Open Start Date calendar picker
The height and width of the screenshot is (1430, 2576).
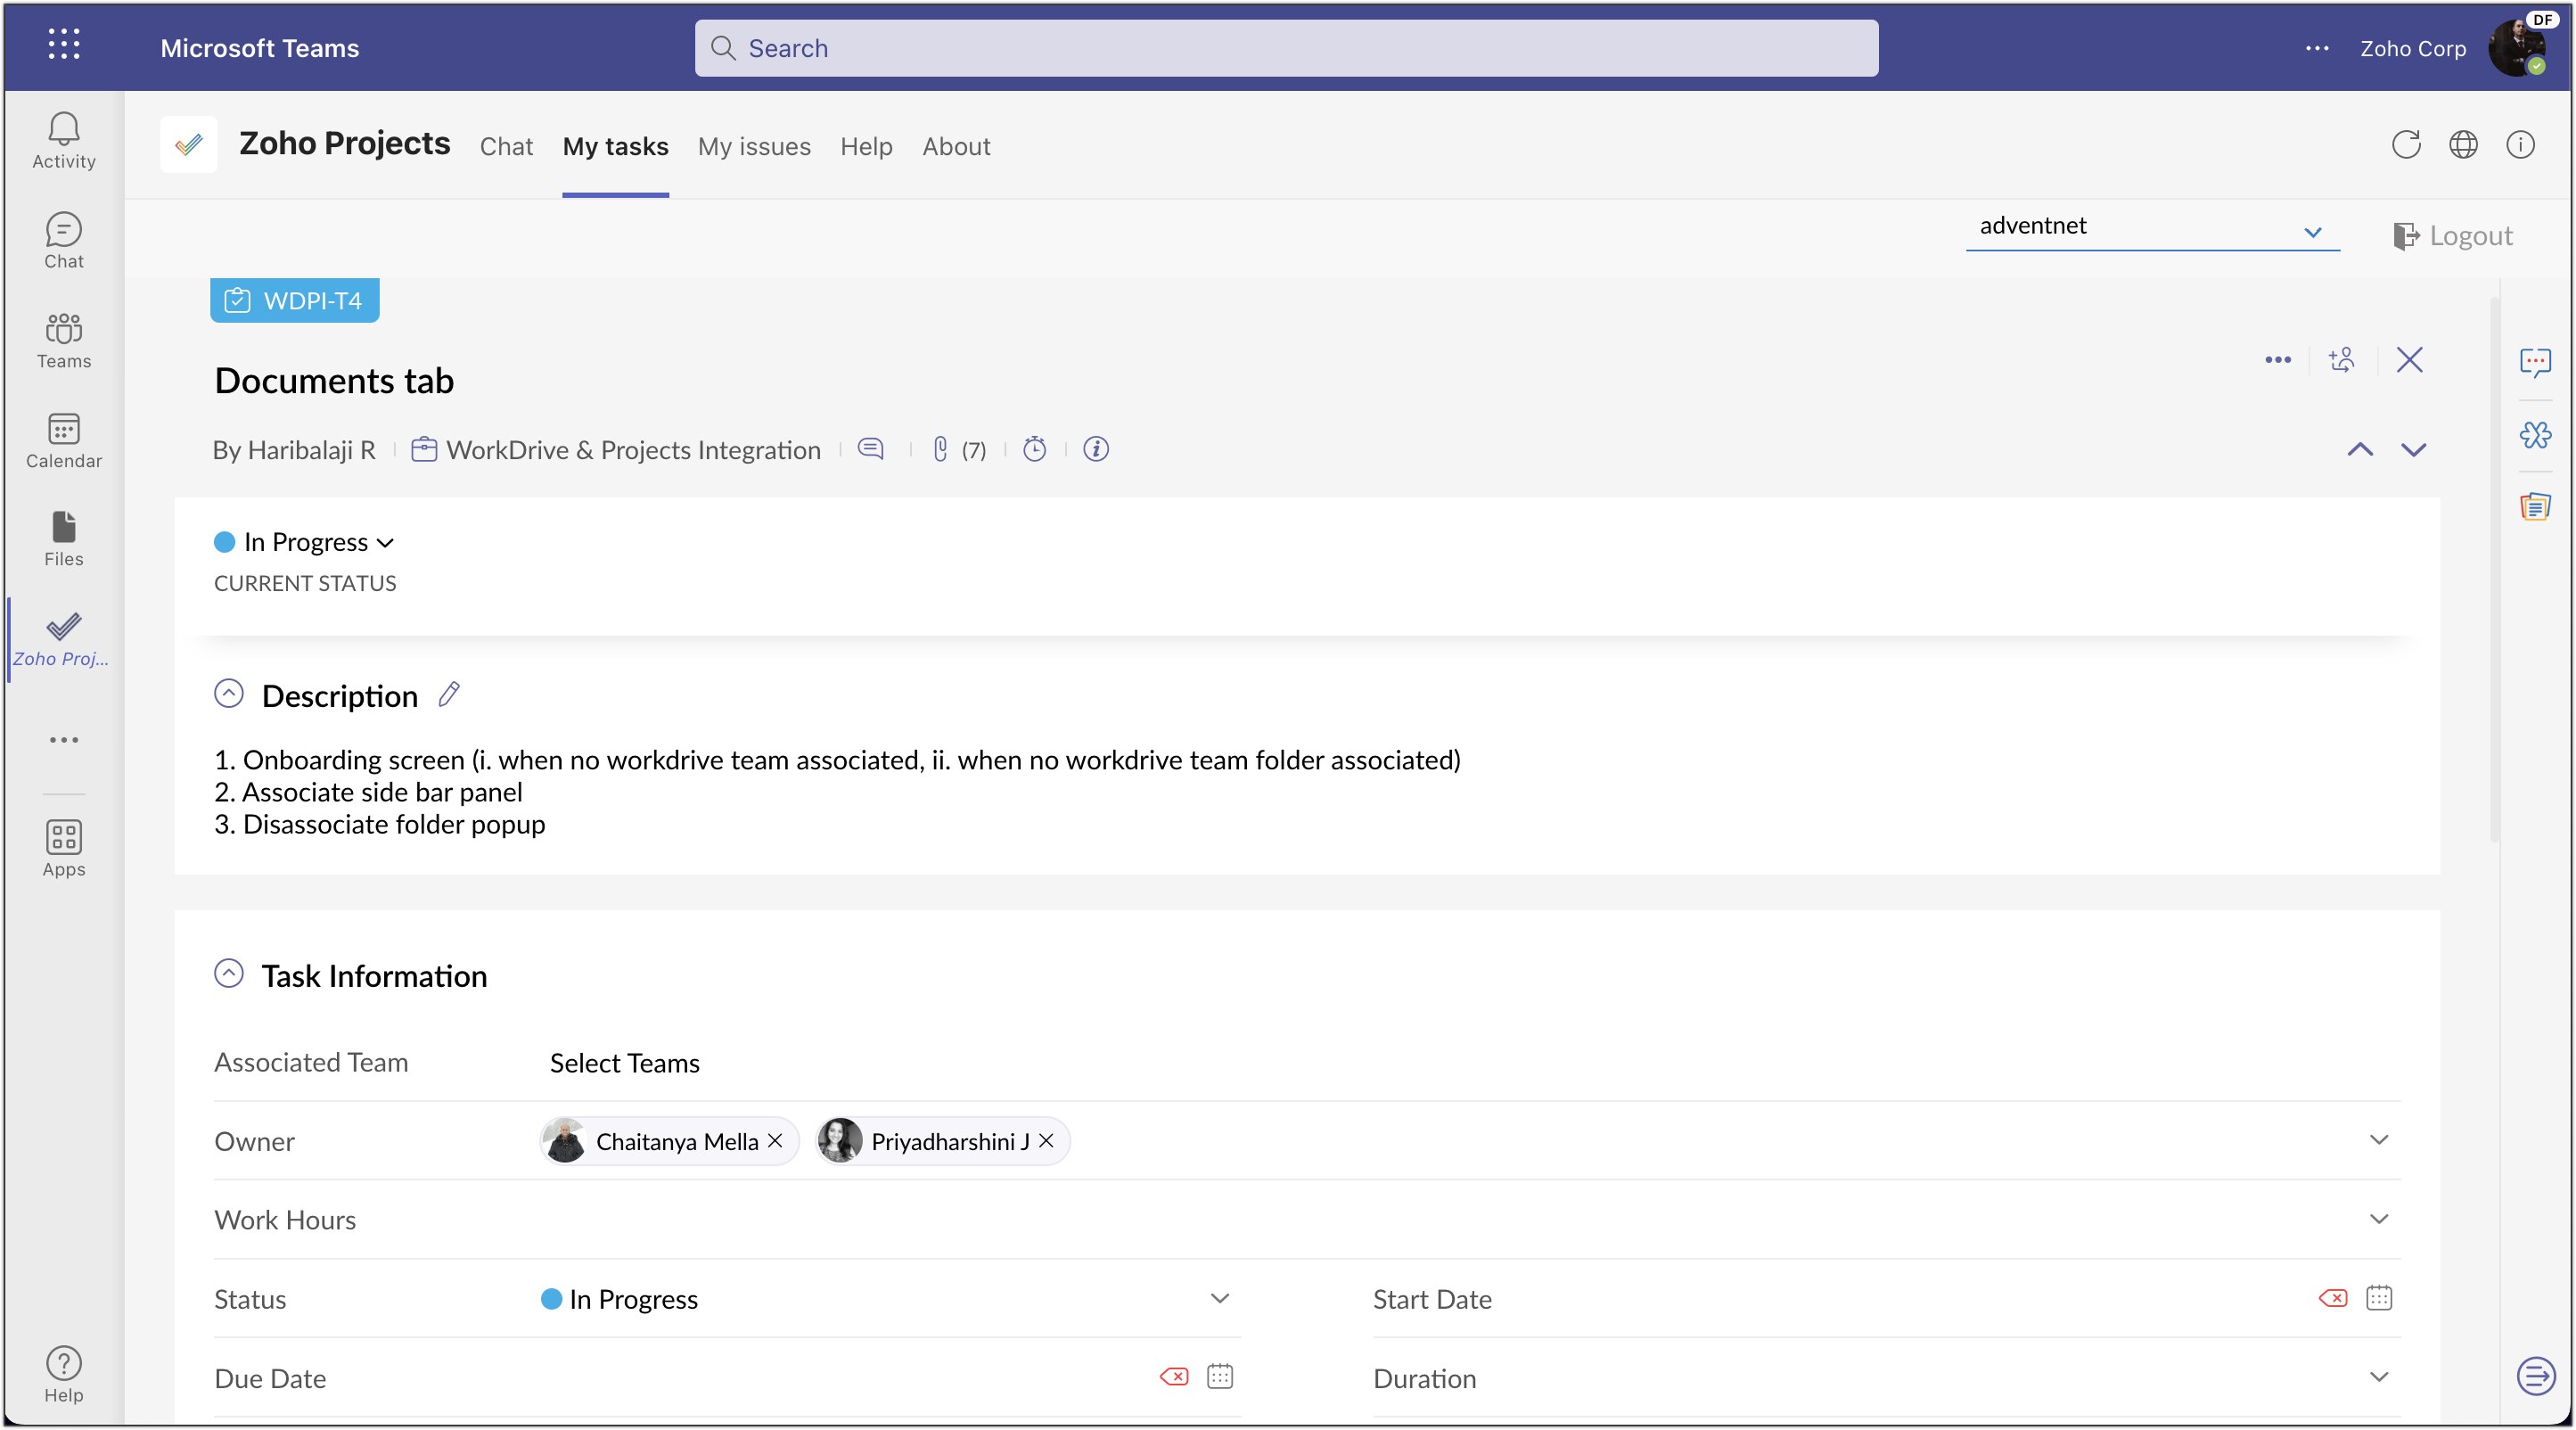[x=2378, y=1298]
